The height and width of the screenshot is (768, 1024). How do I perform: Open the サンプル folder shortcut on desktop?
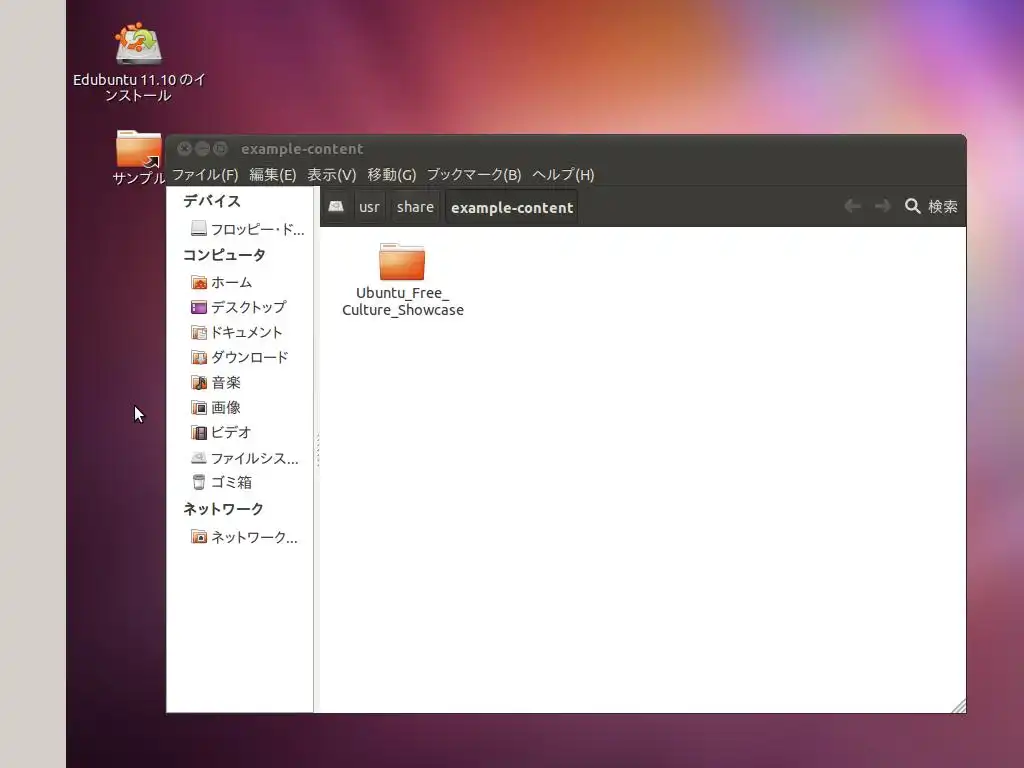[x=138, y=149]
